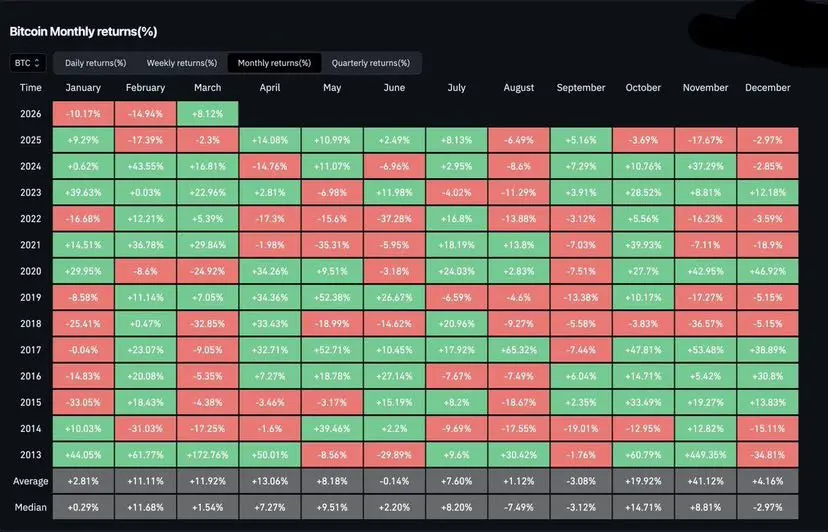Click the 2024 February +43.55% cell
Viewport: 828px width, 532px height.
click(x=145, y=166)
